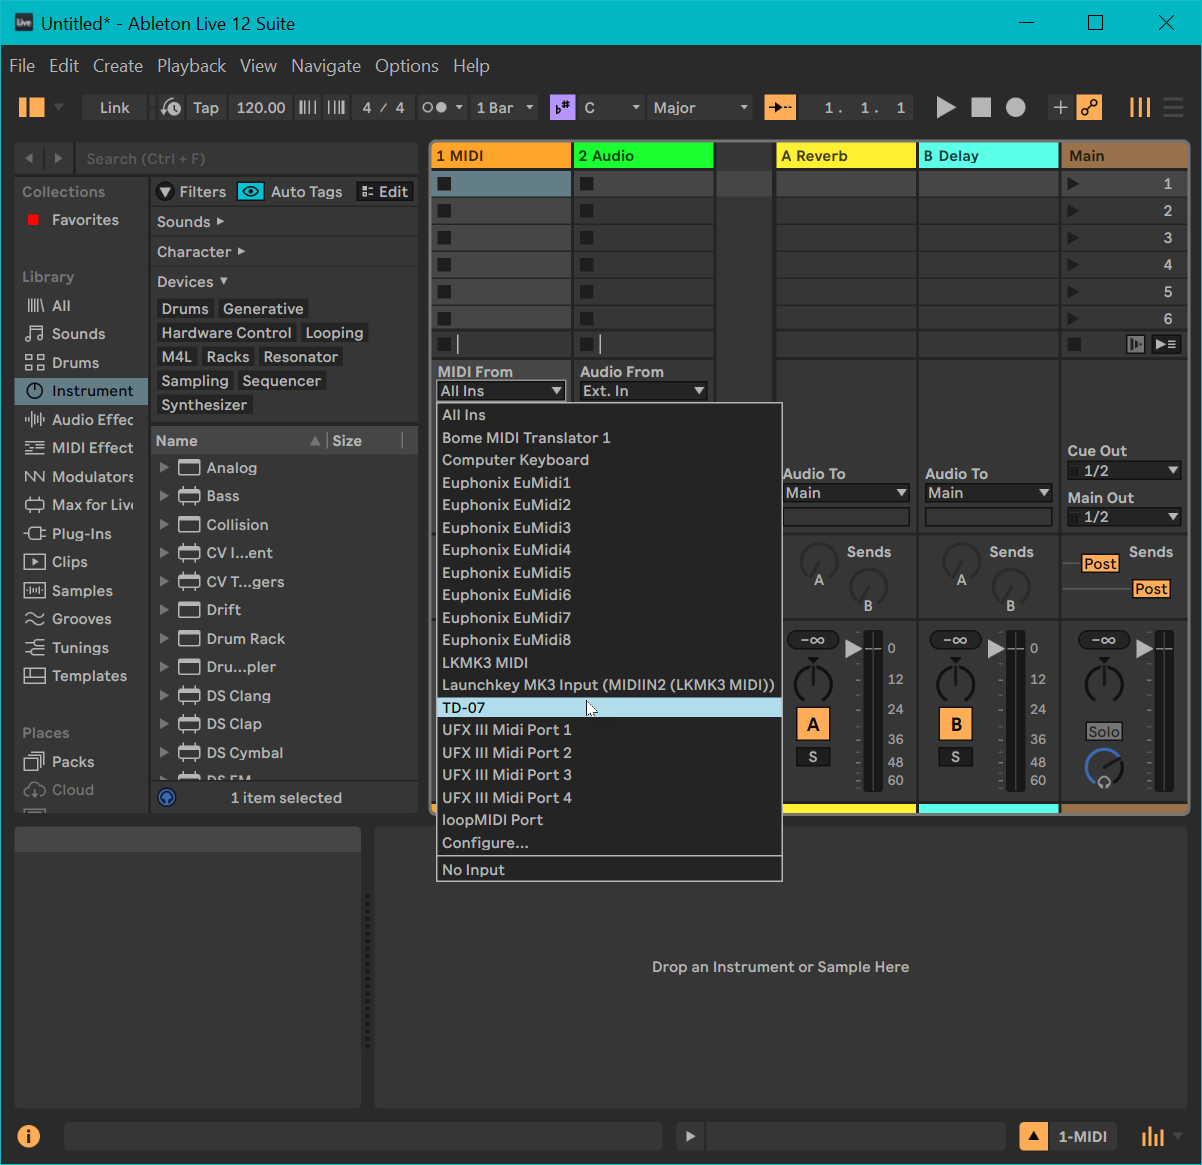
Task: Click the automation arm chain-link icon
Action: pos(1089,108)
